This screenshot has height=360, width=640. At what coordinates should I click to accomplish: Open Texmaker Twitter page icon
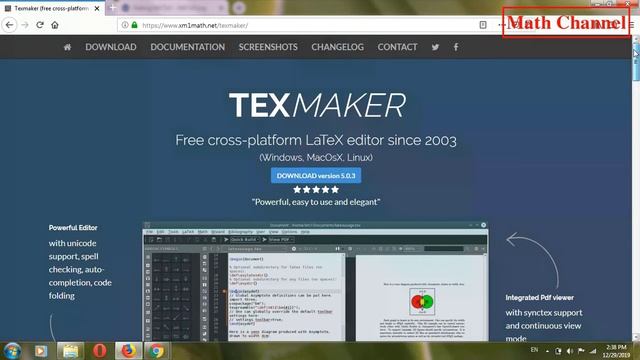(x=436, y=47)
